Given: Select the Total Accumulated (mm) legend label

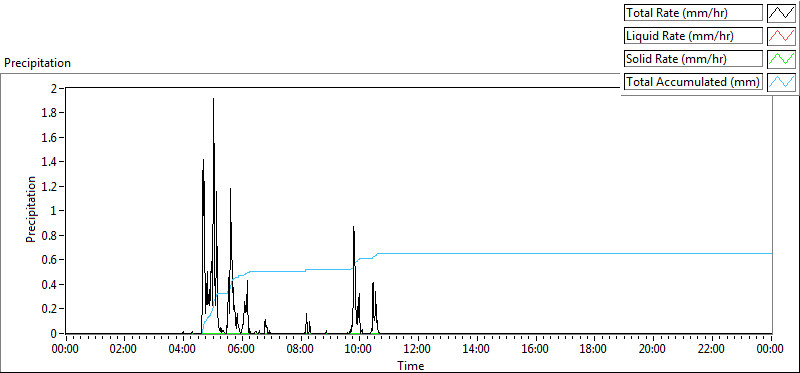Looking at the screenshot, I should pos(693,82).
